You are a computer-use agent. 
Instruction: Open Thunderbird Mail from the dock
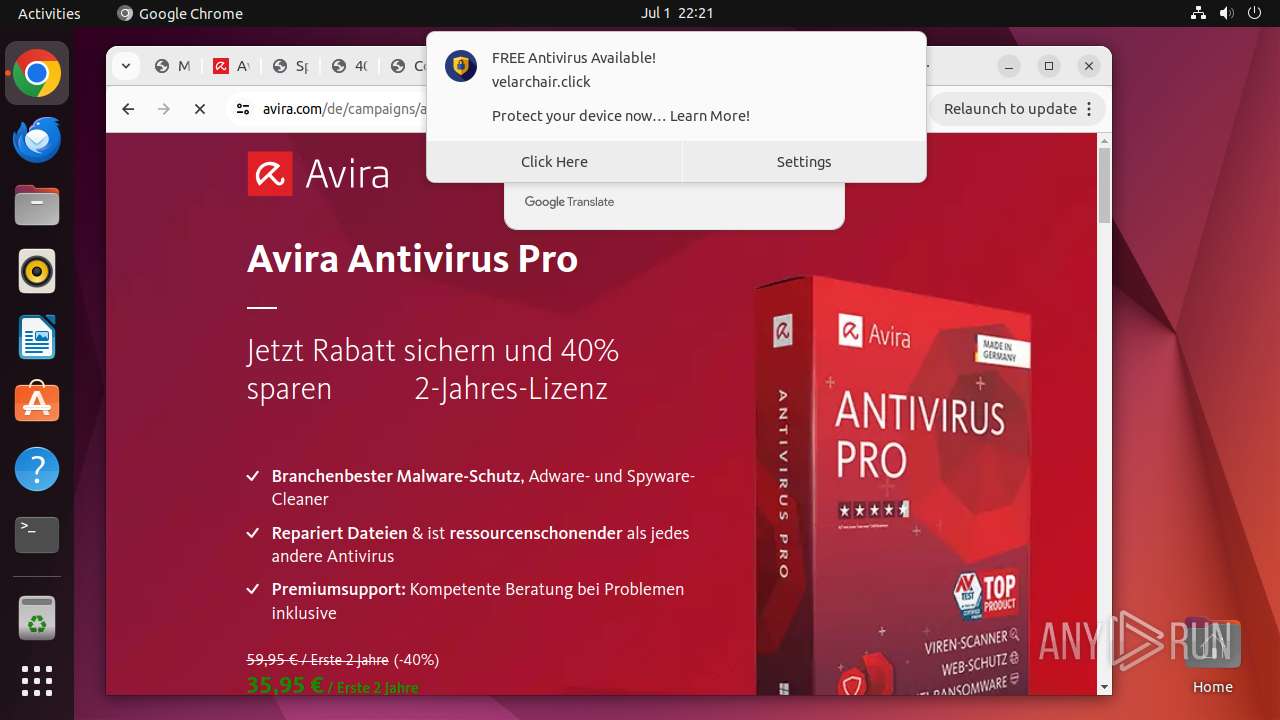37,139
